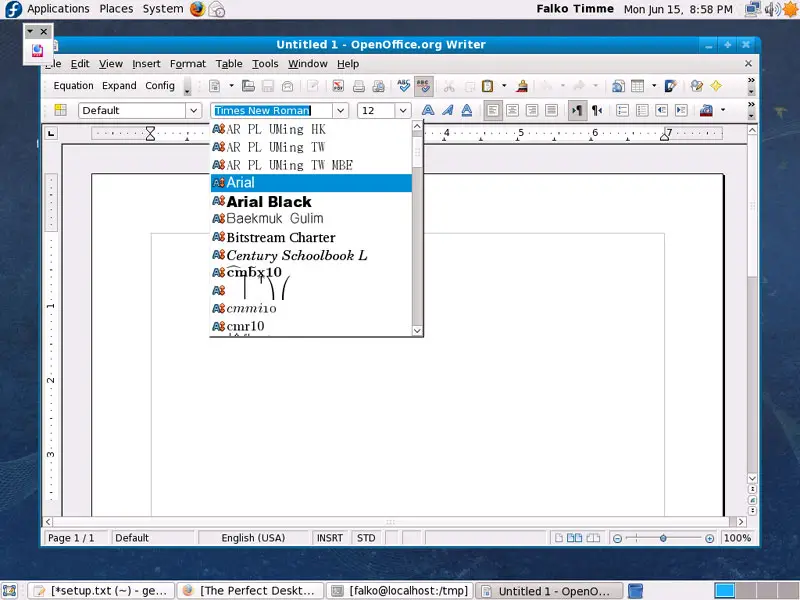
Task: Open the Table menu
Action: pos(229,64)
